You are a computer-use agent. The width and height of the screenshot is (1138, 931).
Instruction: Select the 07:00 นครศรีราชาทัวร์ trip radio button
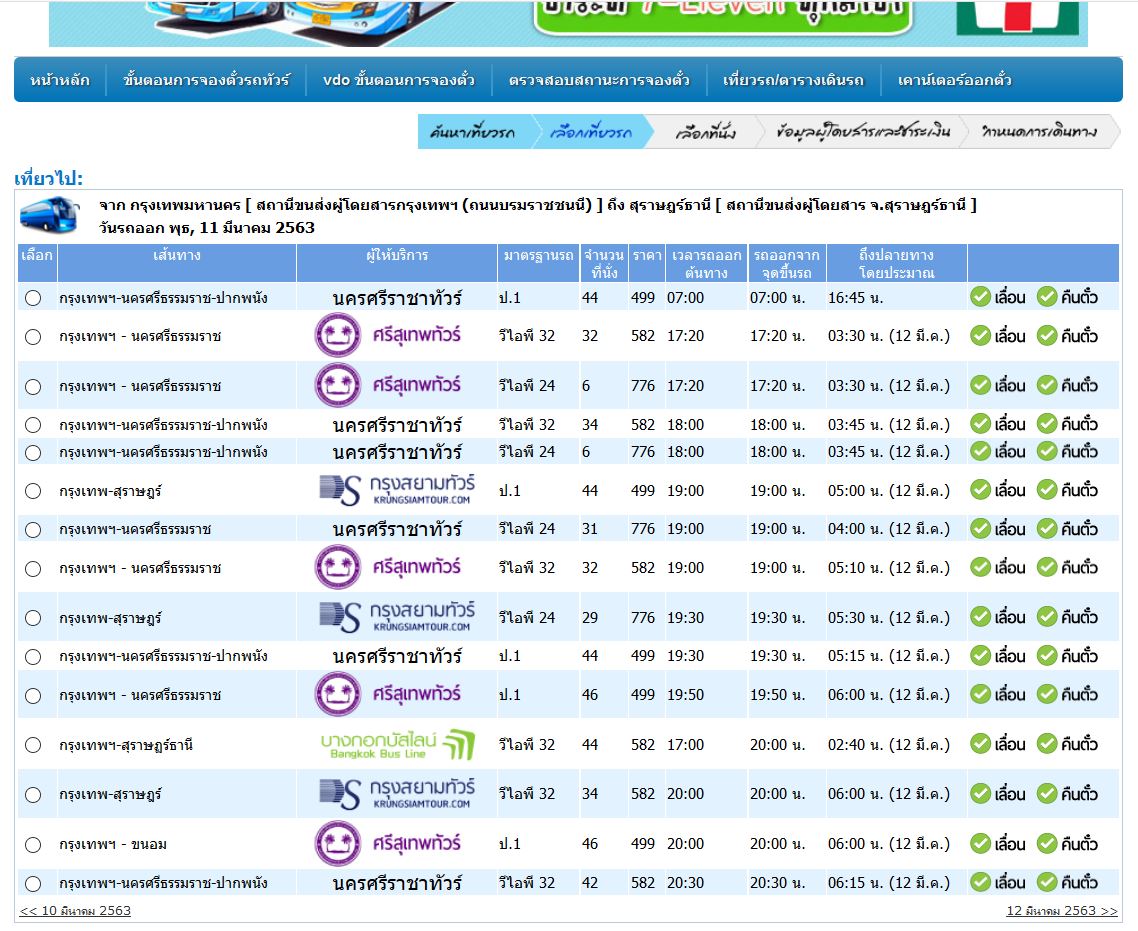point(33,298)
